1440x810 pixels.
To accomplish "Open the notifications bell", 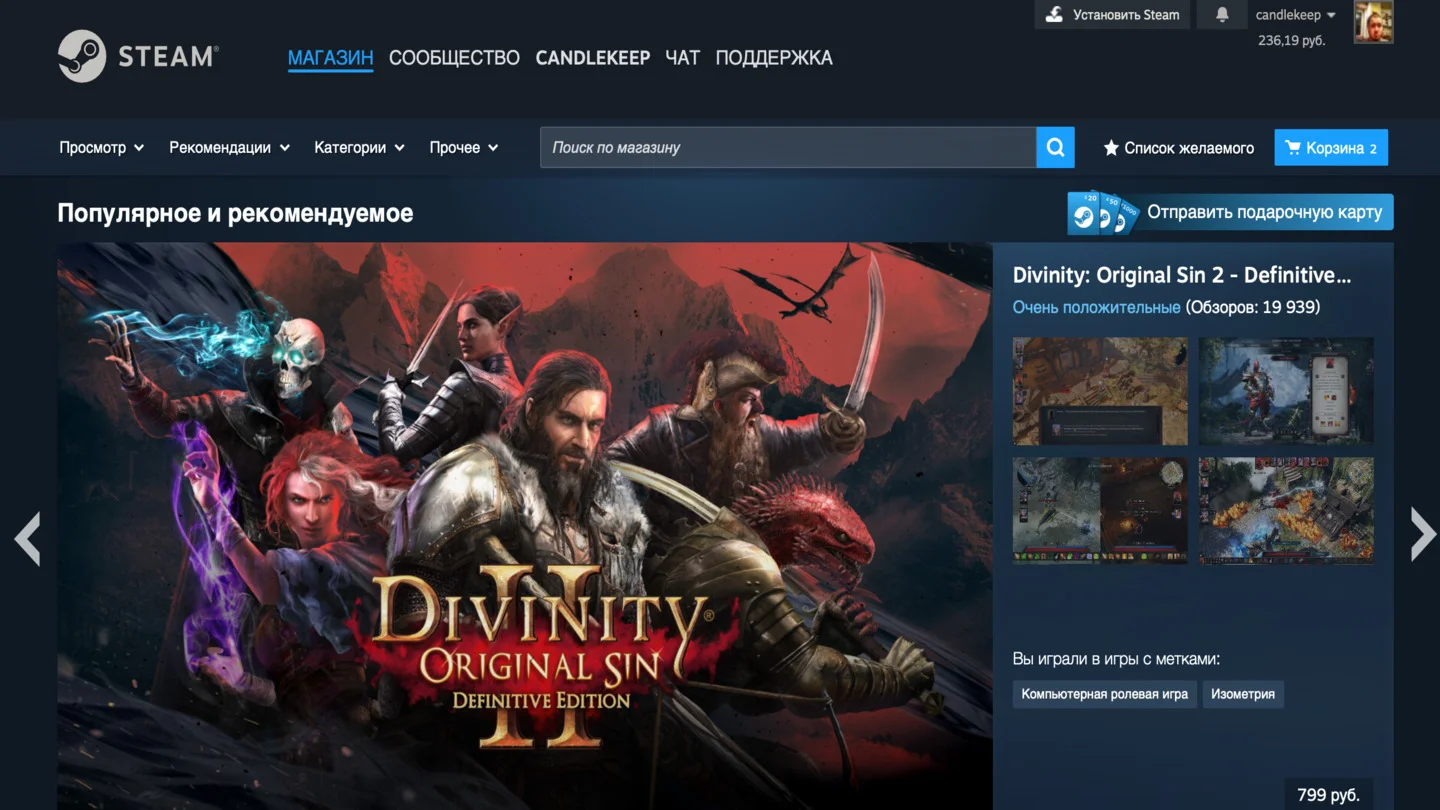I will [1222, 15].
